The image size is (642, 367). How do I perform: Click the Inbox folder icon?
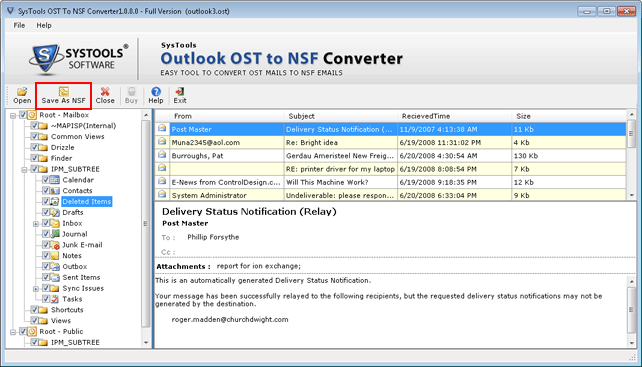point(55,223)
